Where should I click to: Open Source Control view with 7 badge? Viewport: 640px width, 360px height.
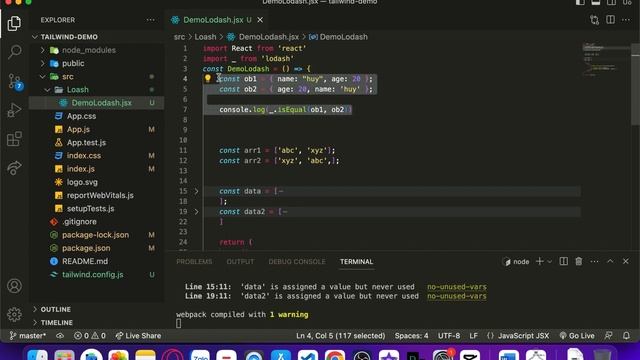coord(15,82)
